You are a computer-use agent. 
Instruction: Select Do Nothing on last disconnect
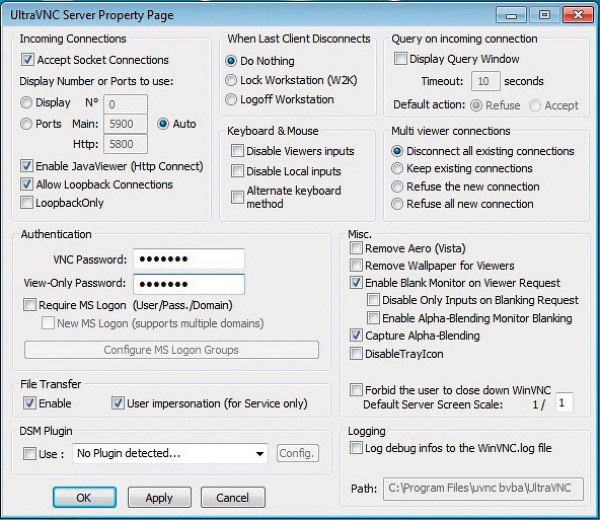[231, 61]
